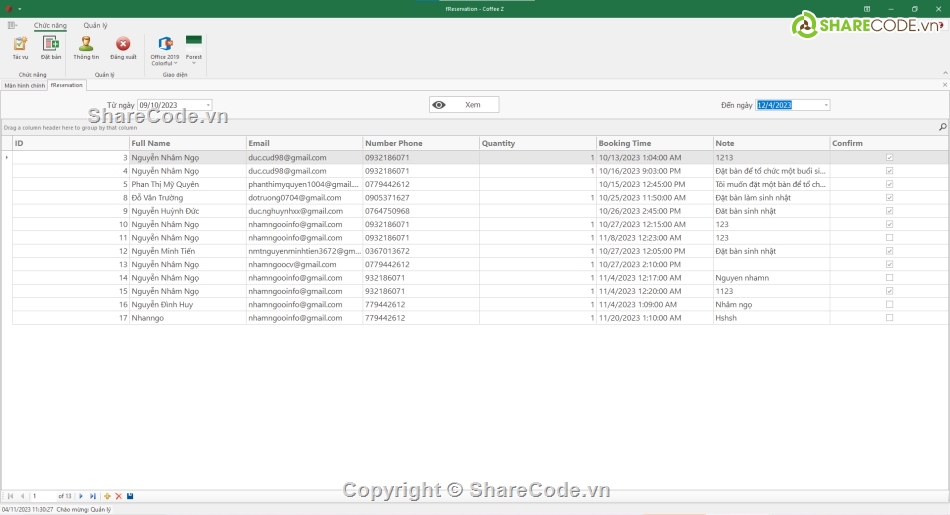Jump to last record in navigator
950x515 pixels.
tap(93, 496)
